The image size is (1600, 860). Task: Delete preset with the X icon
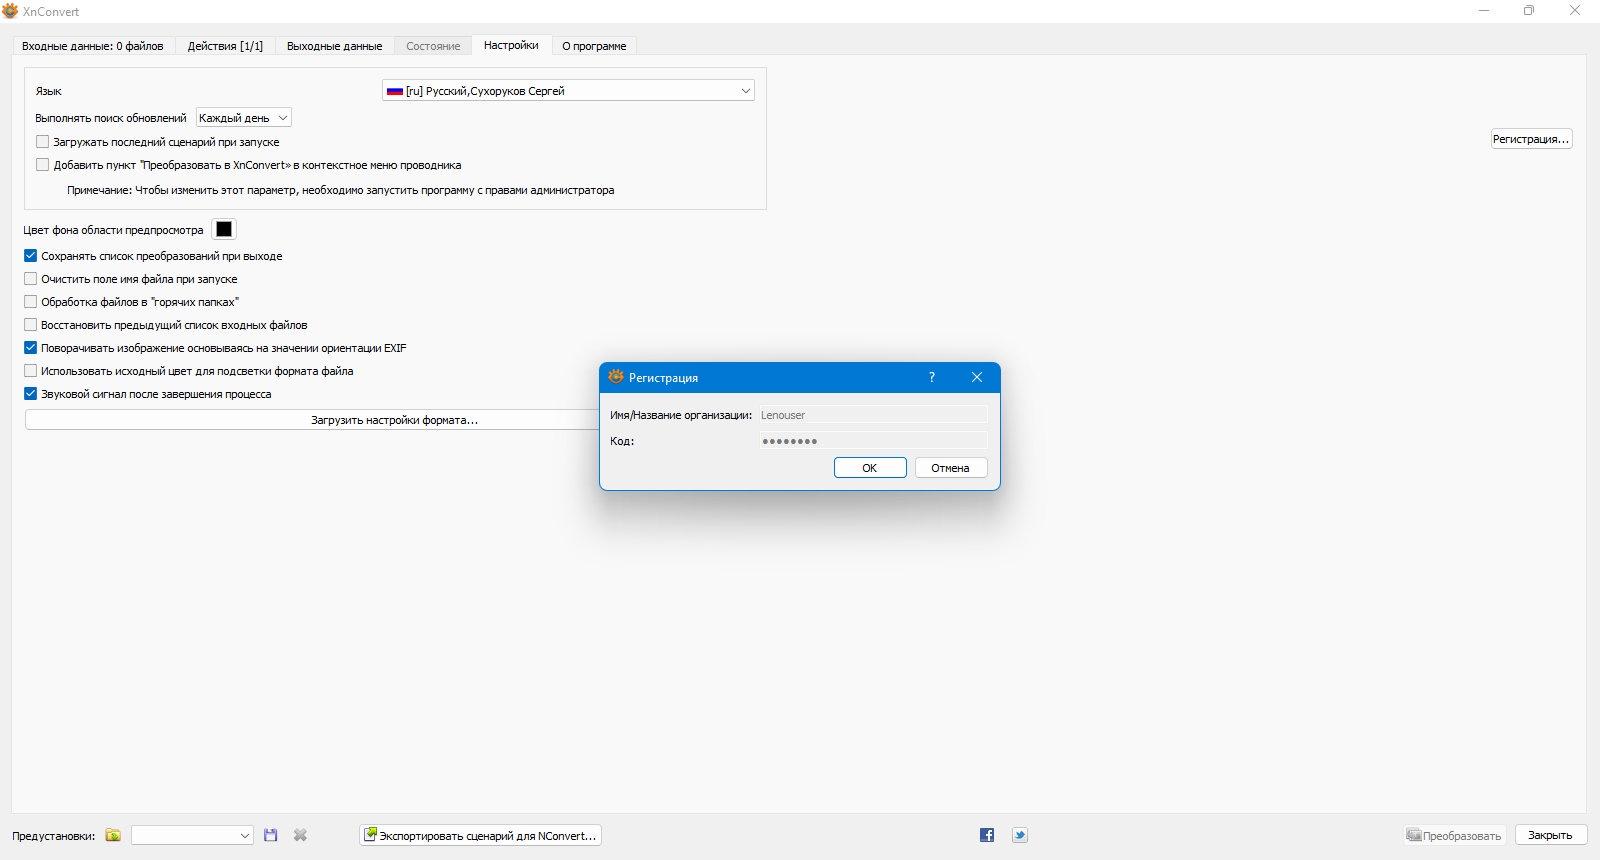300,835
